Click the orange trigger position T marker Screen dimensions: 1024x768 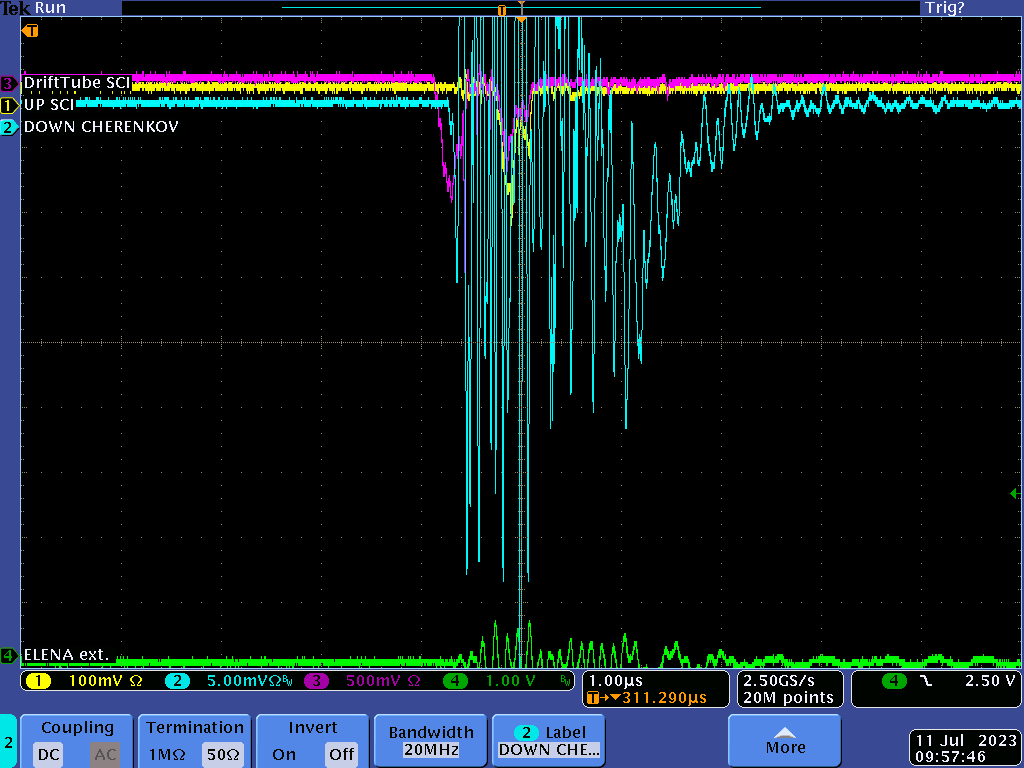[31, 31]
